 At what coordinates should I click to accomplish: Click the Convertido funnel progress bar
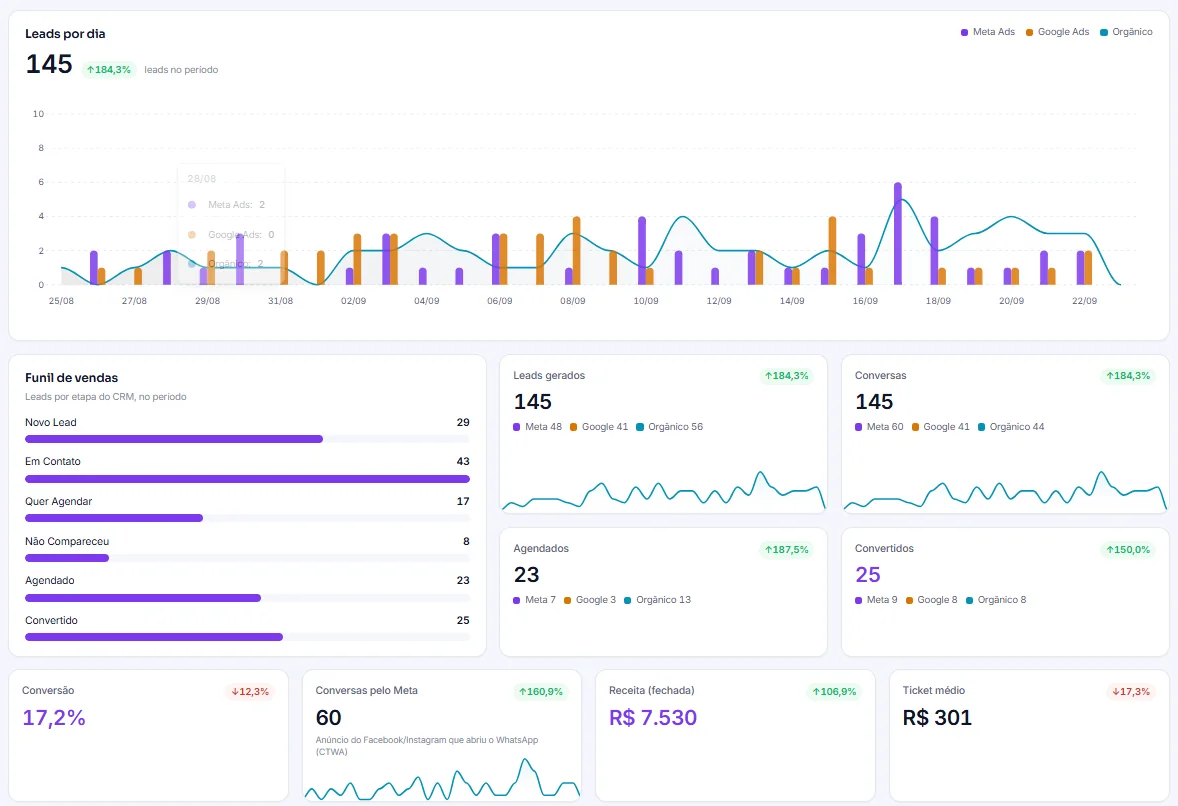pos(247,637)
